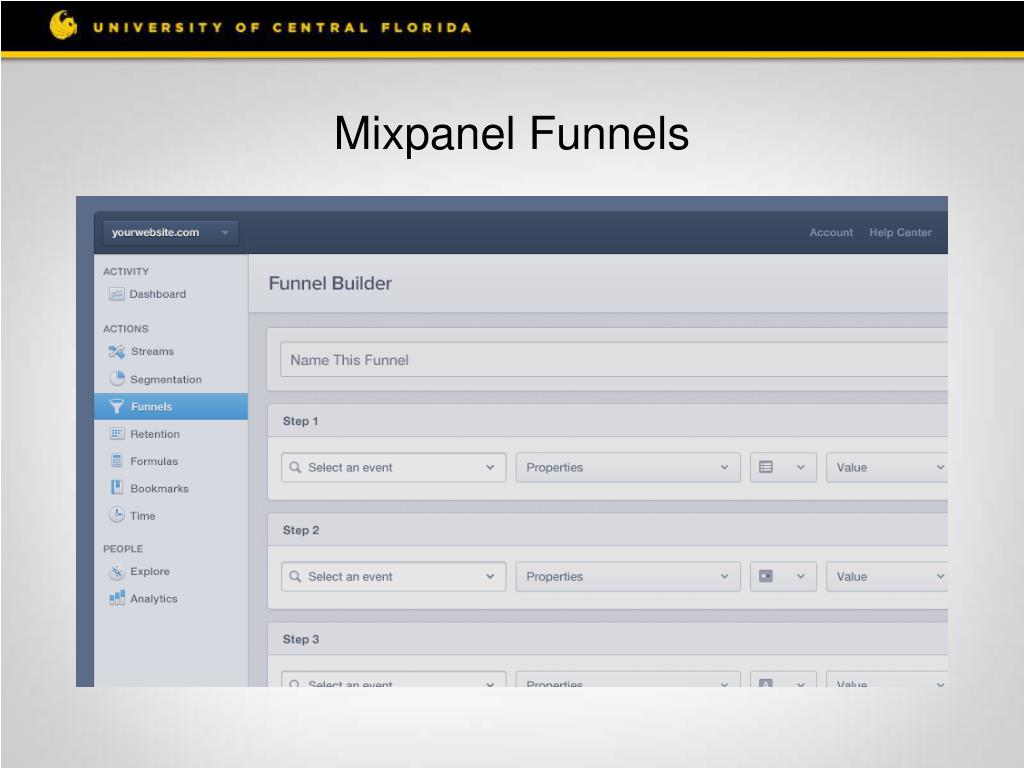Screen dimensions: 1024x768
Task: Click the Bookmarks icon
Action: [x=117, y=488]
